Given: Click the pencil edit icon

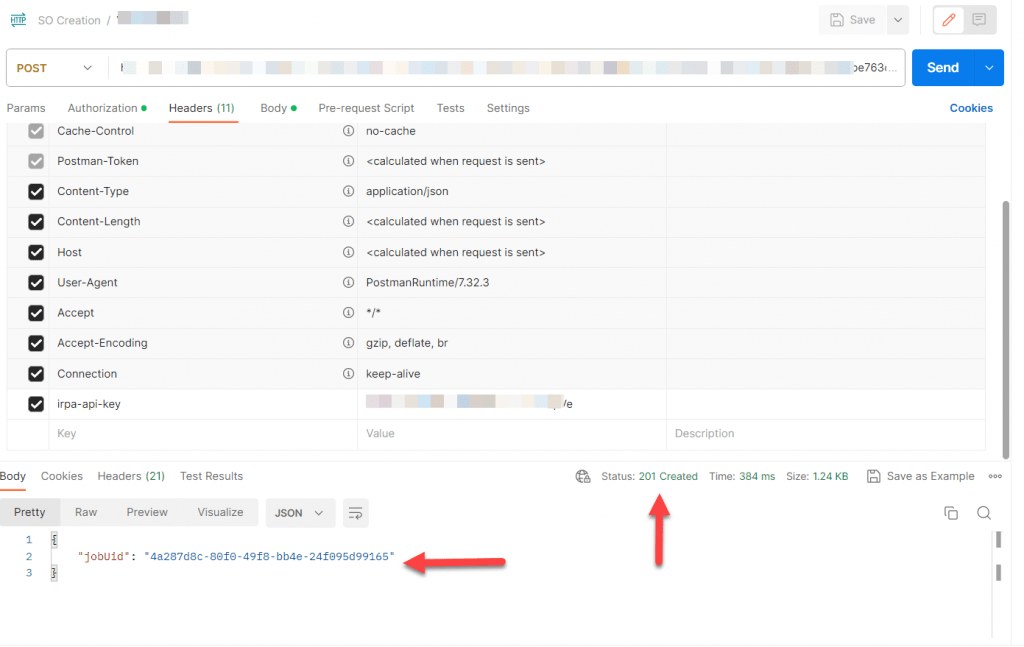Looking at the screenshot, I should coord(949,20).
